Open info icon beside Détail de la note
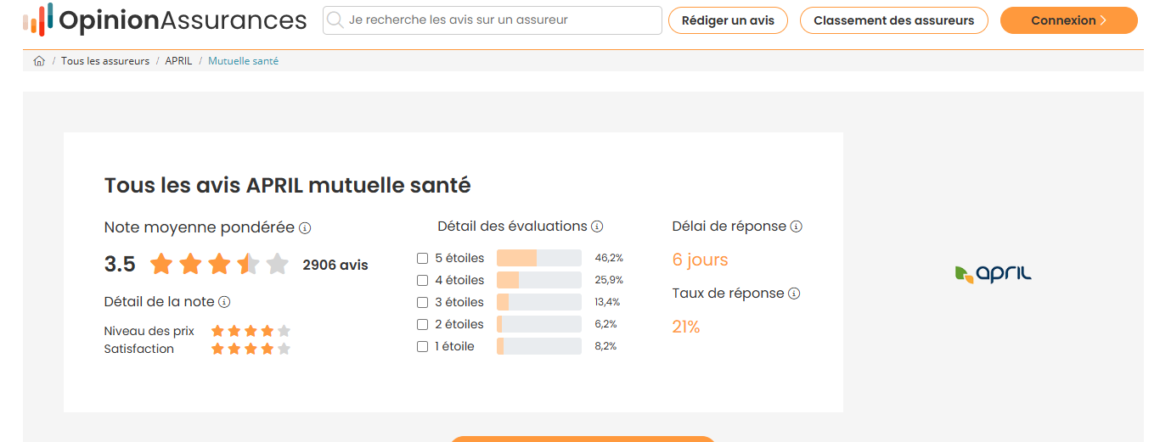 pyautogui.click(x=224, y=302)
